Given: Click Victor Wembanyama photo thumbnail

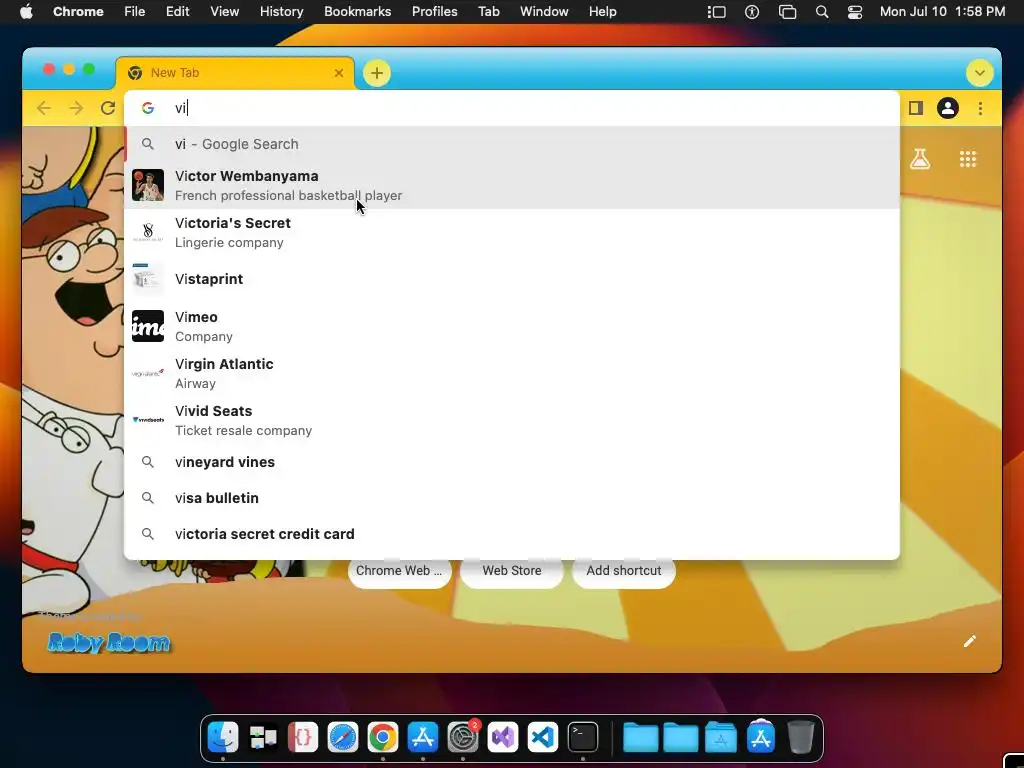Looking at the screenshot, I should (148, 185).
